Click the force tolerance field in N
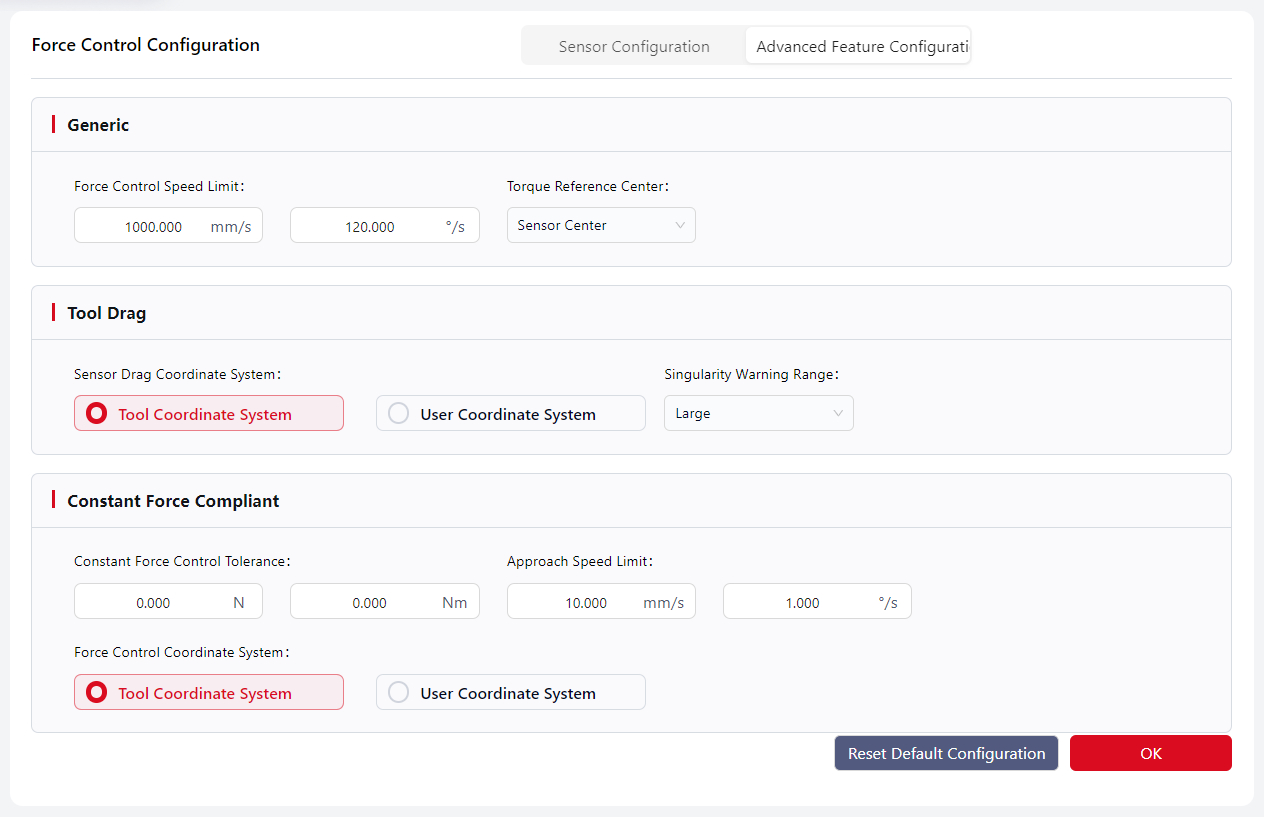This screenshot has width=1264, height=817. 154,603
